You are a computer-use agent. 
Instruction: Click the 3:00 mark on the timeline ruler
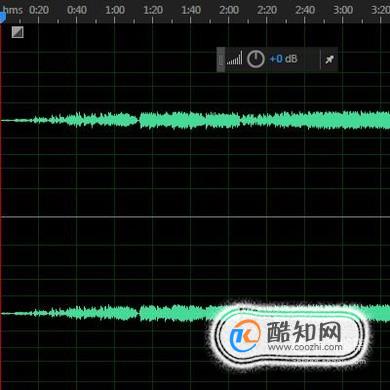(343, 10)
